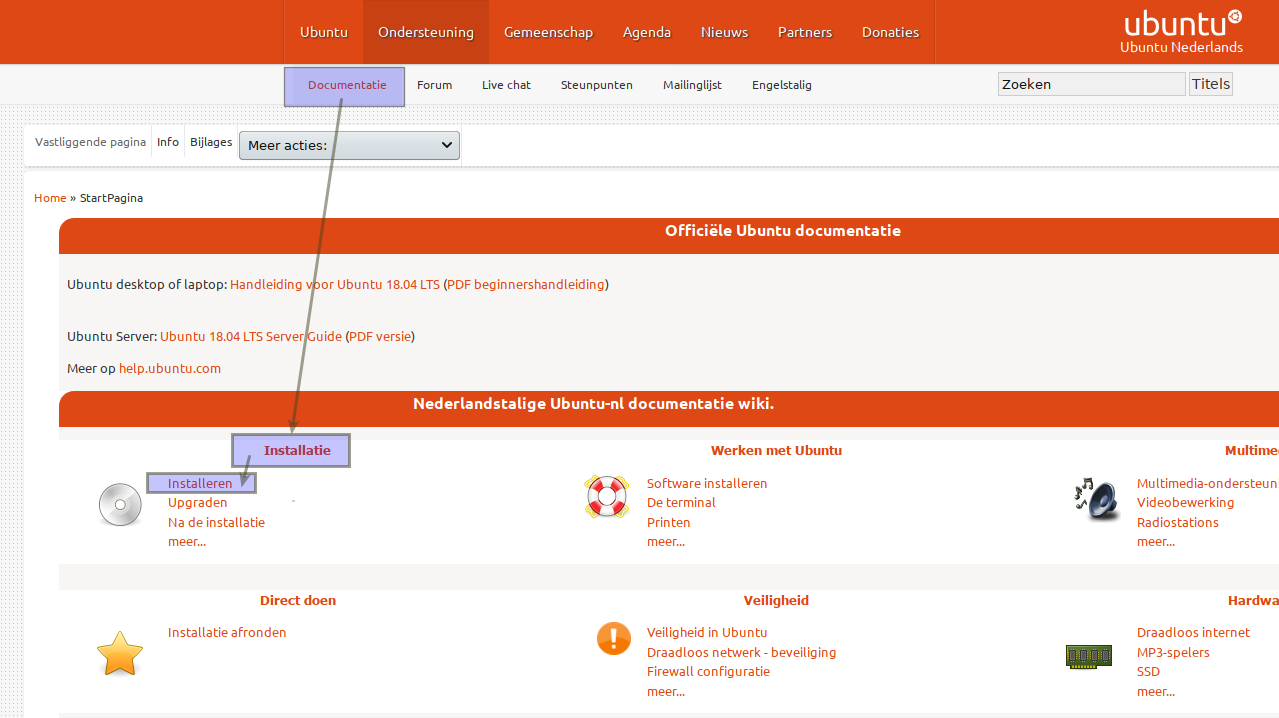Open the Multimedia-ondersteuning link
The width and height of the screenshot is (1279, 718).
coord(1208,484)
